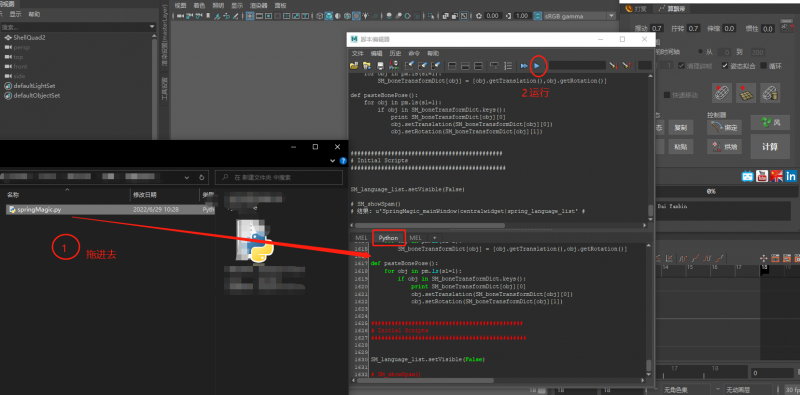Open Script Editor 编辑 menu
This screenshot has width=800, height=395.
pos(377,53)
